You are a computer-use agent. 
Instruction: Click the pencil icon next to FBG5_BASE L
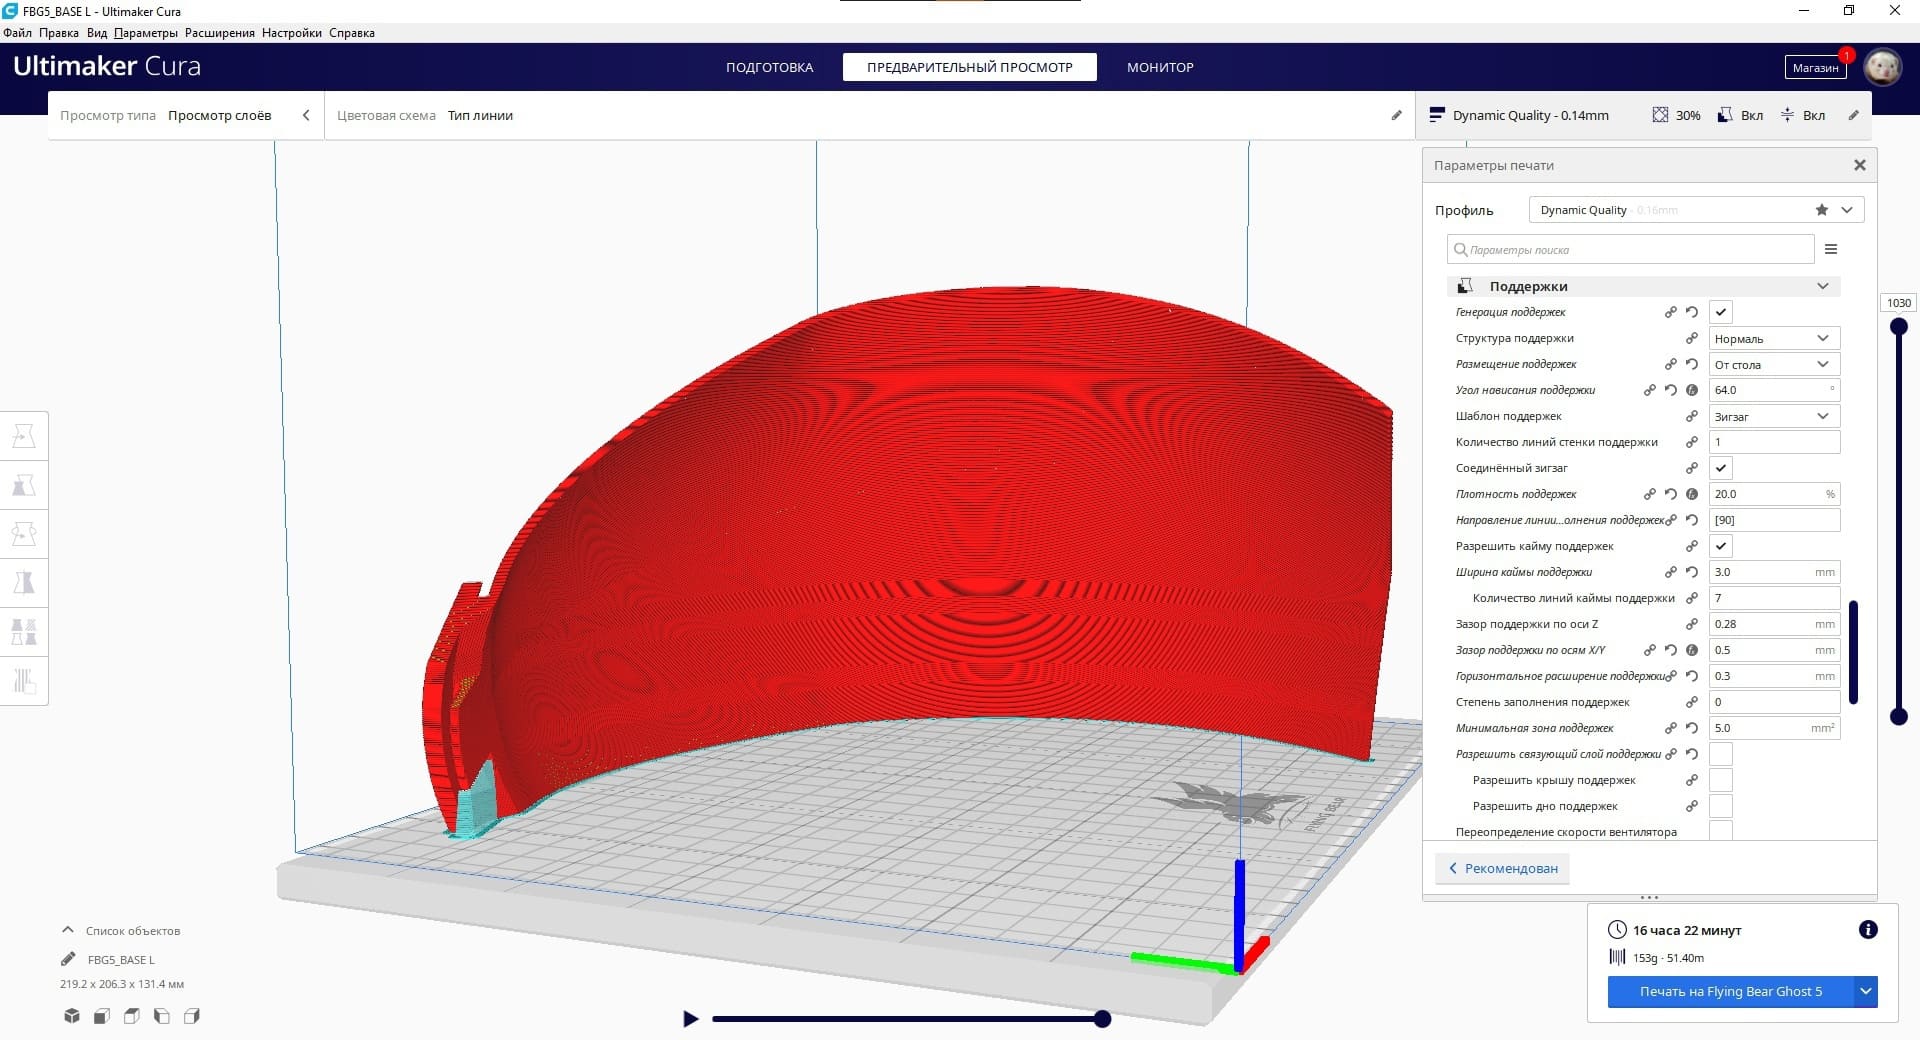[68, 959]
